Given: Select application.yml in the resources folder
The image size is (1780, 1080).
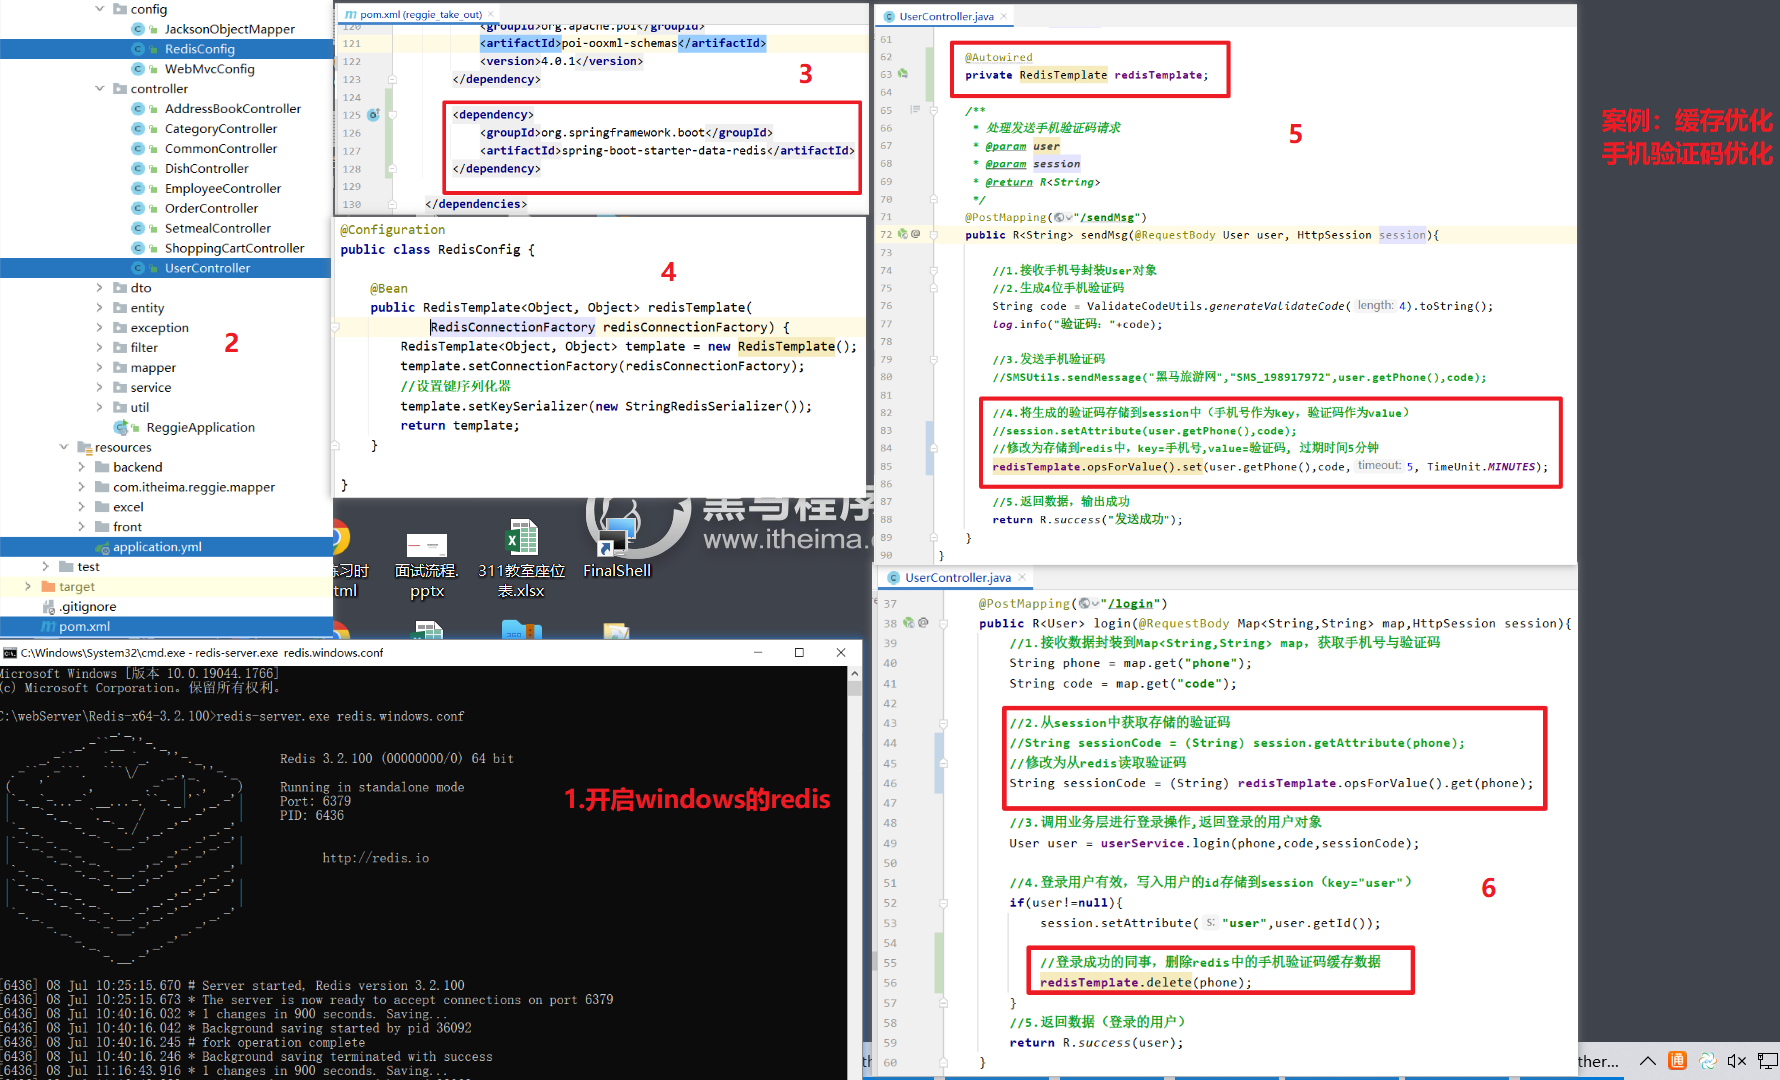Looking at the screenshot, I should pyautogui.click(x=157, y=547).
